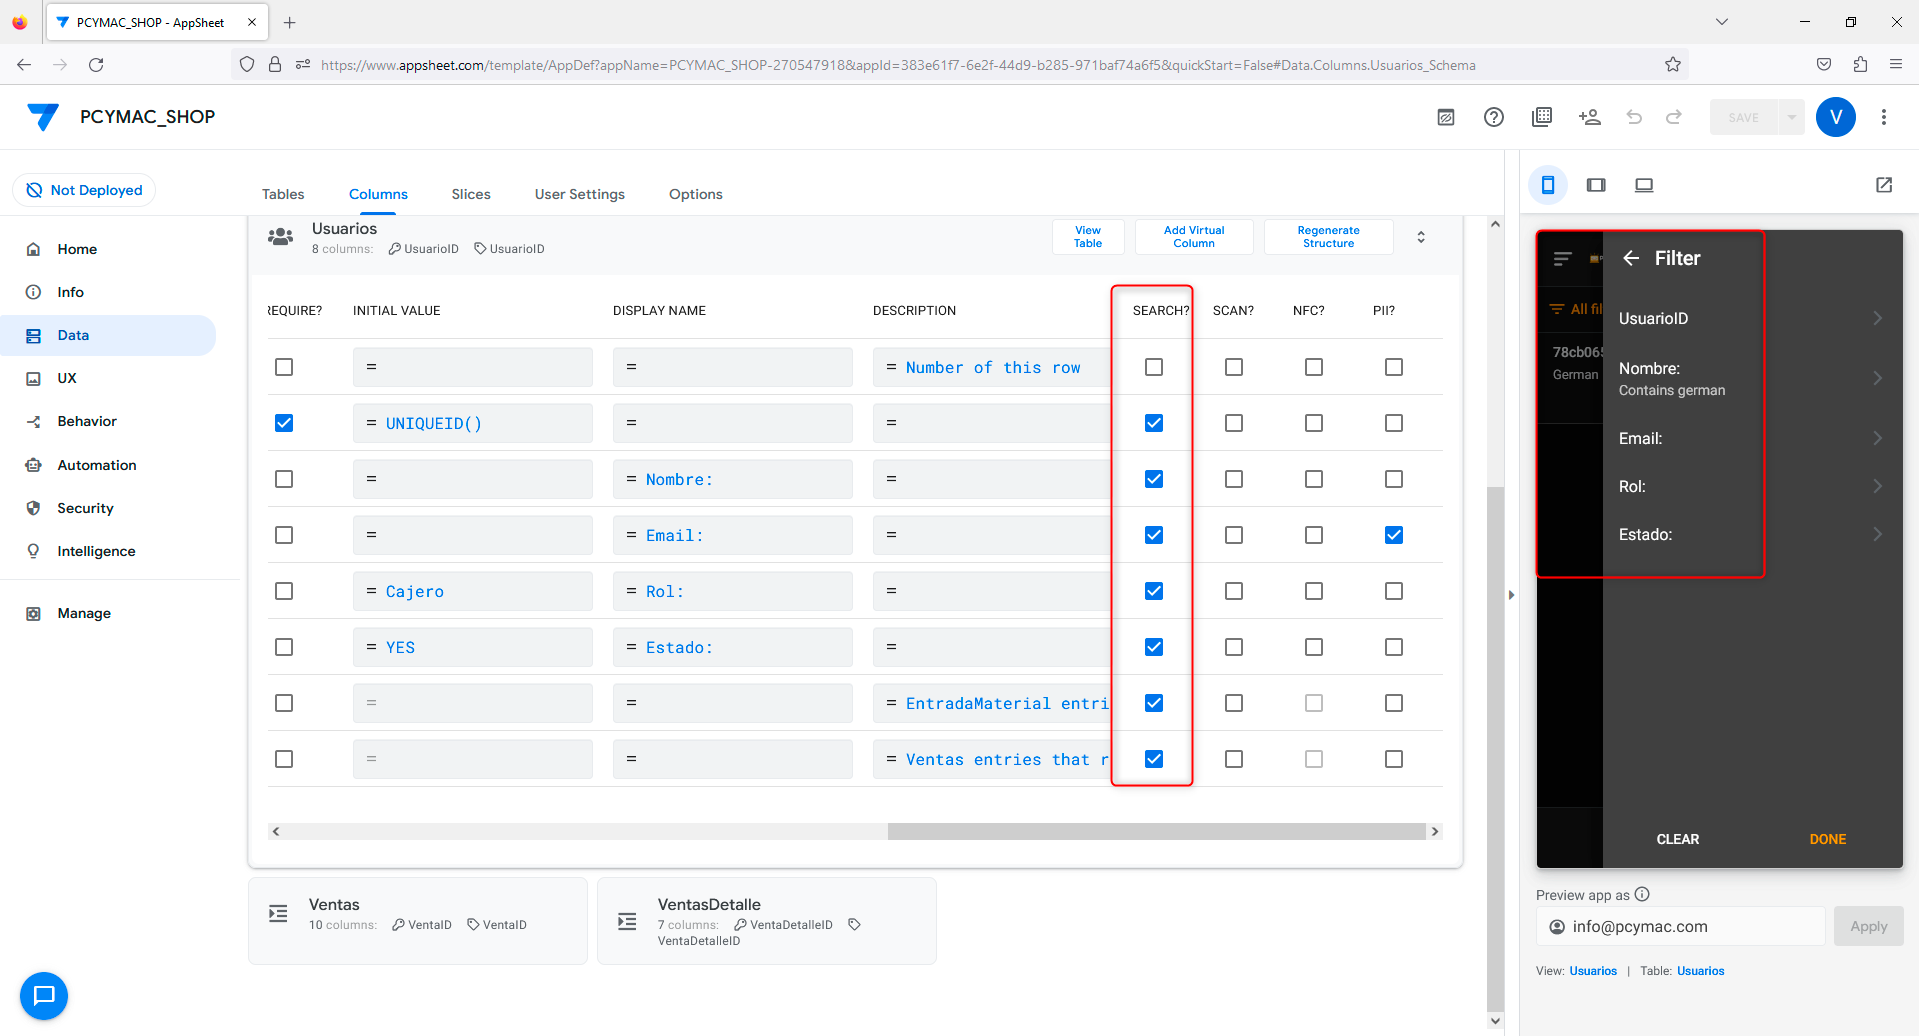Enable PII for the Rol column
1919x1036 pixels.
1393,591
